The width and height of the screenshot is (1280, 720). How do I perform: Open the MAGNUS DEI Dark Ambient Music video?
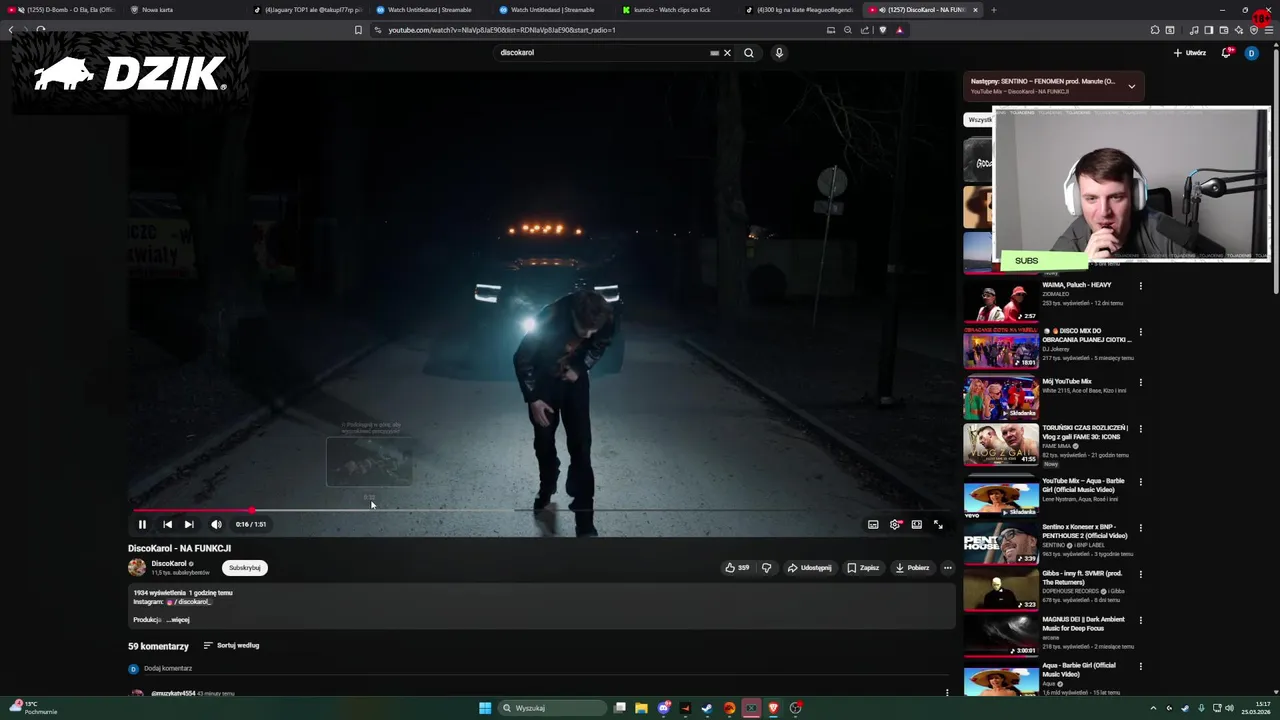point(1001,635)
